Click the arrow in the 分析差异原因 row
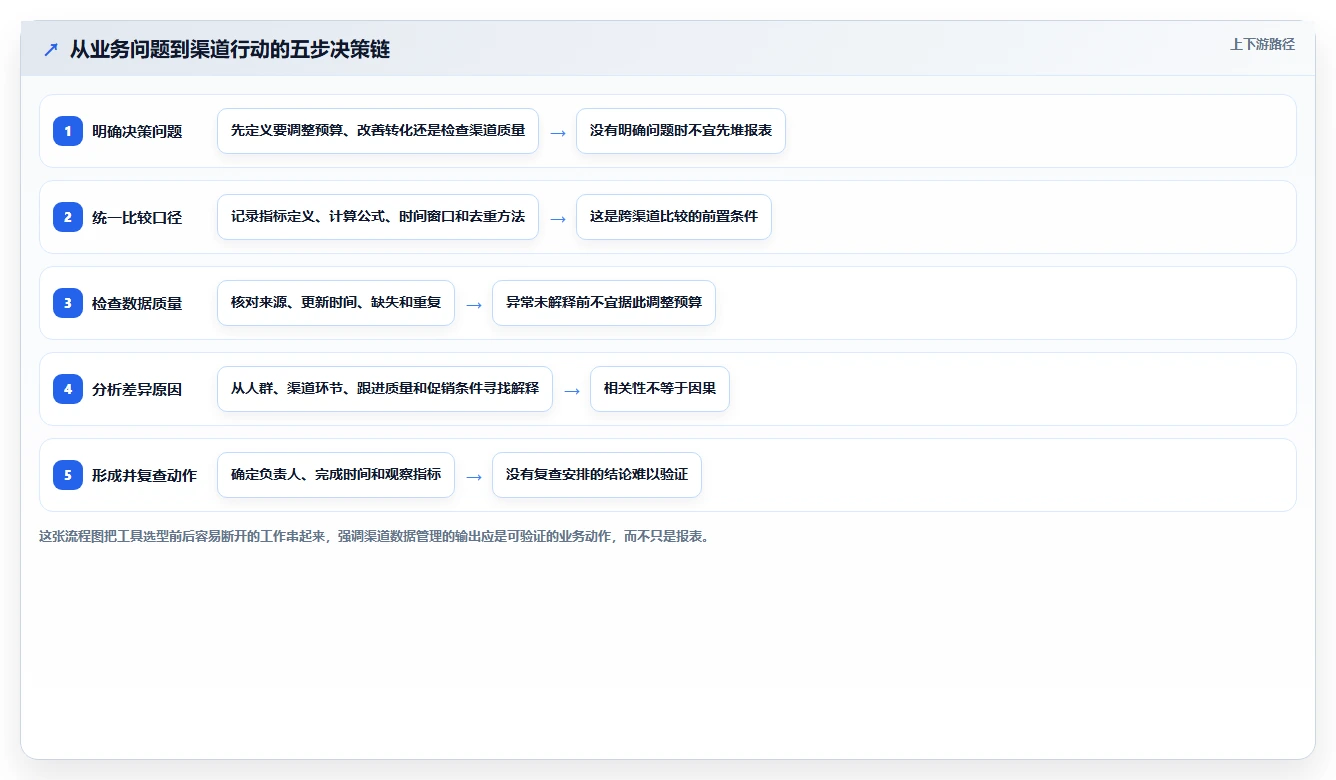Viewport: 1336px width, 780px height. [572, 390]
